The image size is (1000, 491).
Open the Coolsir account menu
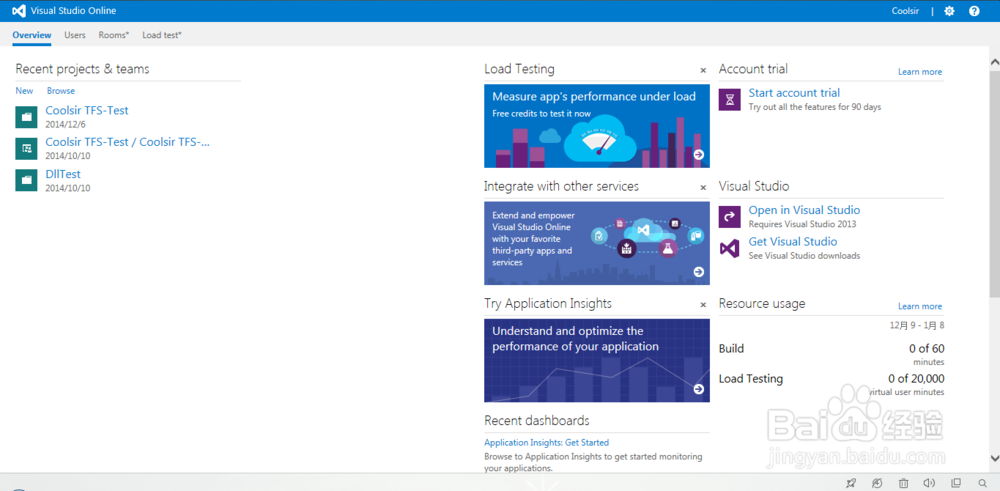905,11
